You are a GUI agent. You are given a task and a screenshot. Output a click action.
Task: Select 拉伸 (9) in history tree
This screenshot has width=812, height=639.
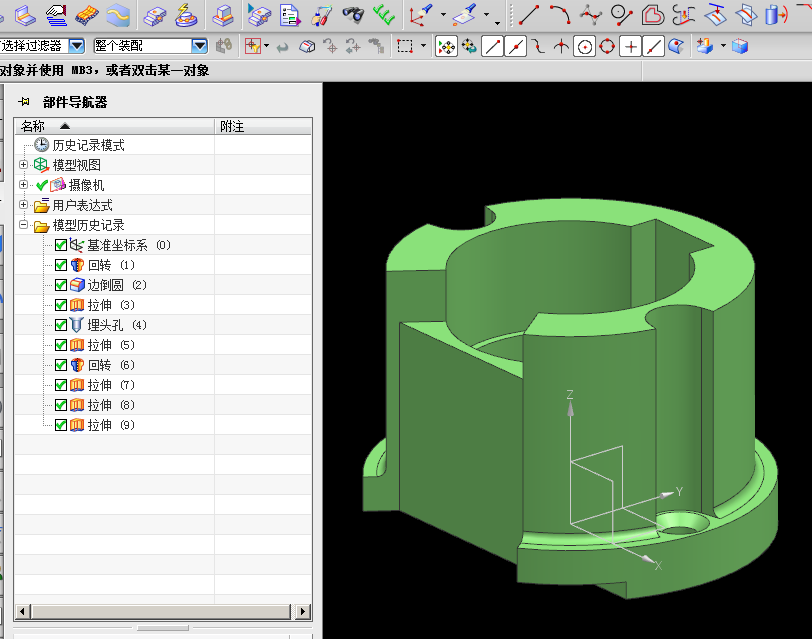point(99,425)
